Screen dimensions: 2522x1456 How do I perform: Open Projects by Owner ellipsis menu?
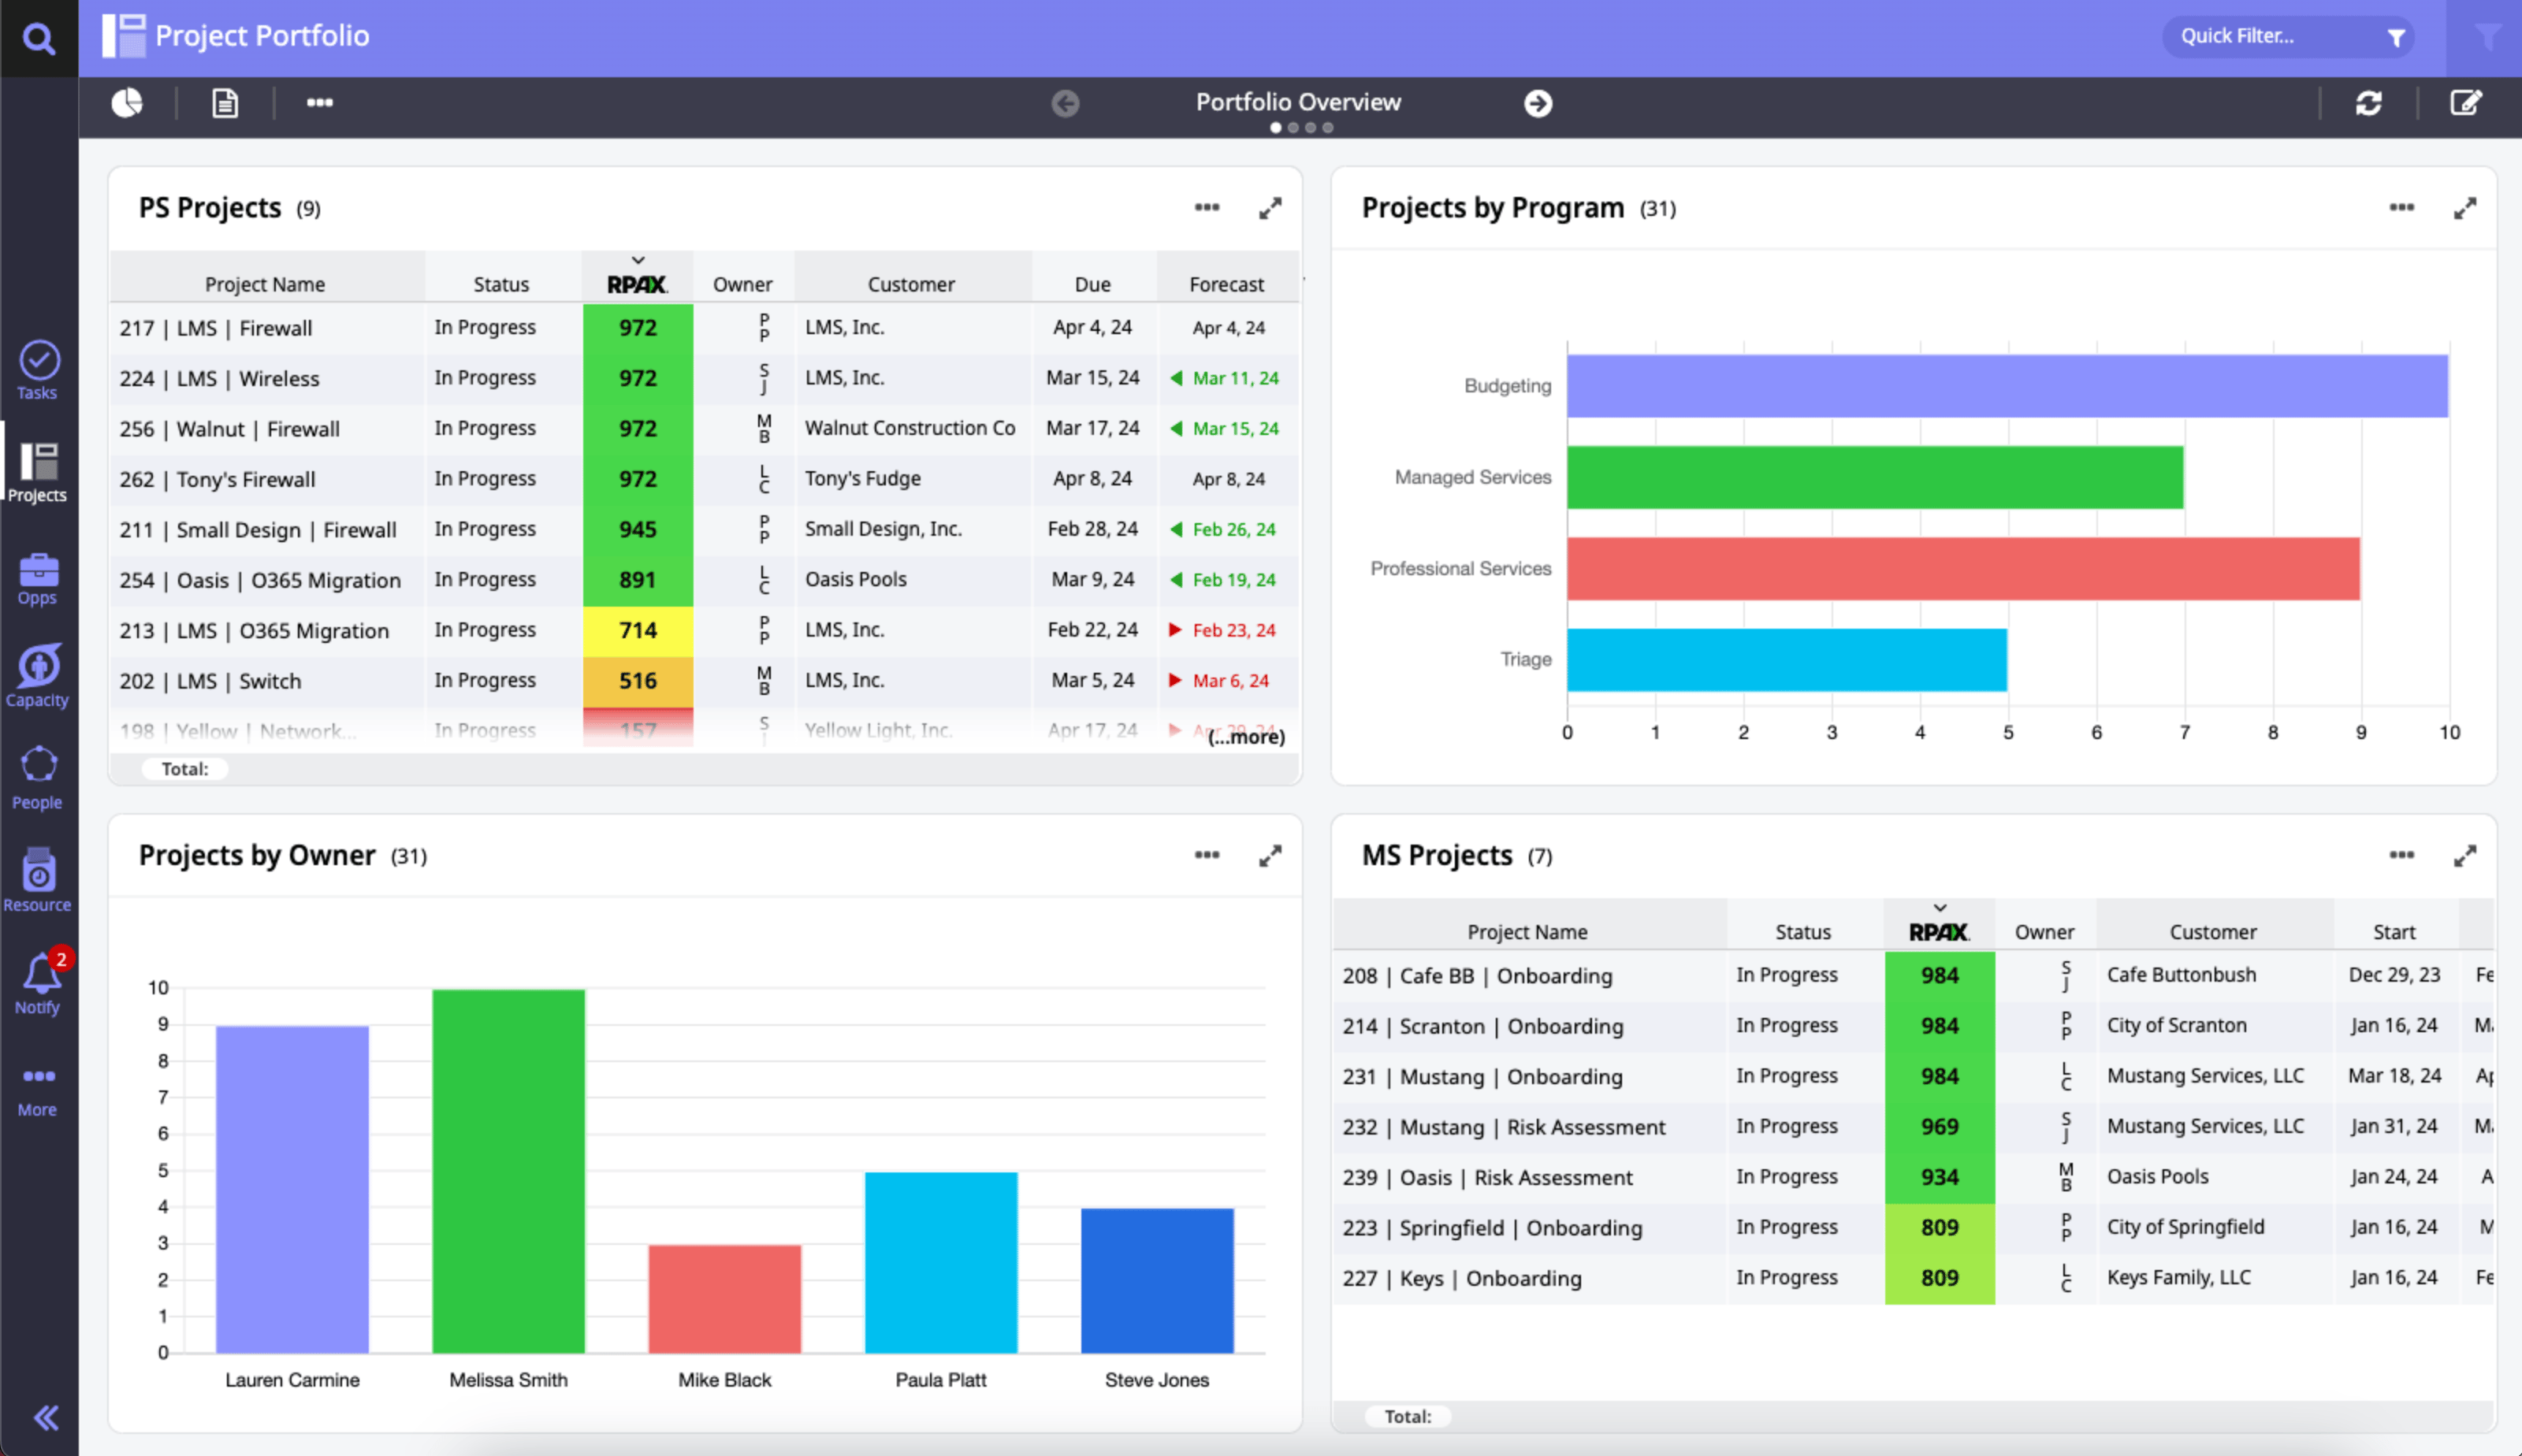tap(1206, 856)
